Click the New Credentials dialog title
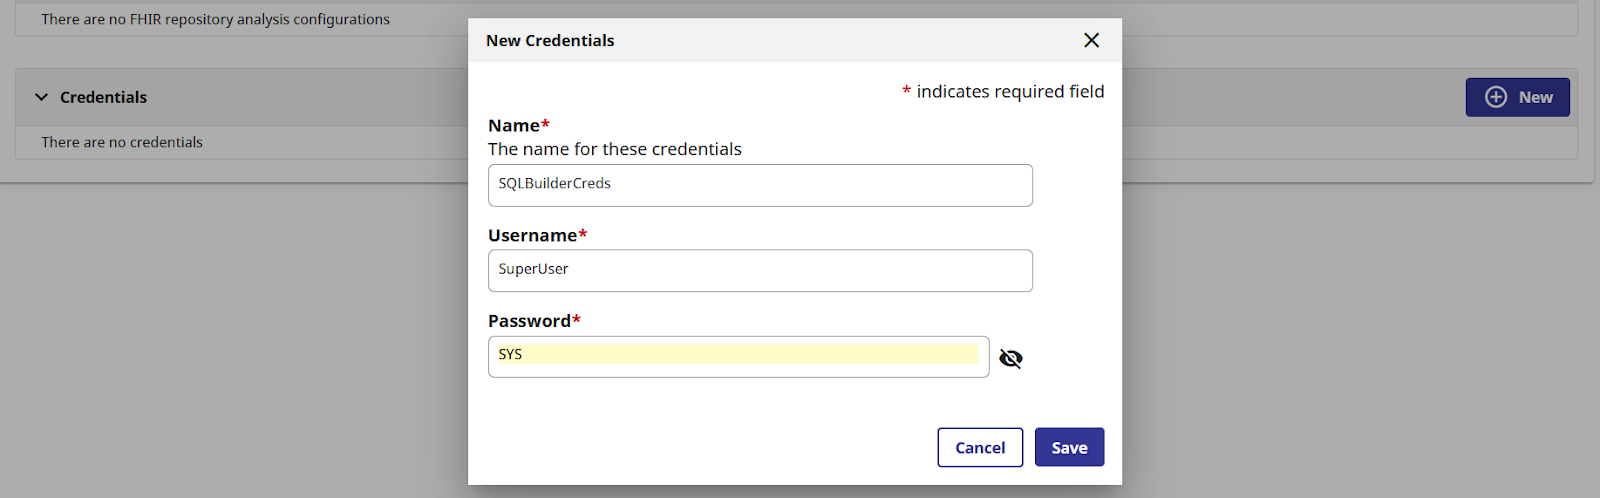Image resolution: width=1600 pixels, height=498 pixels. pyautogui.click(x=550, y=40)
